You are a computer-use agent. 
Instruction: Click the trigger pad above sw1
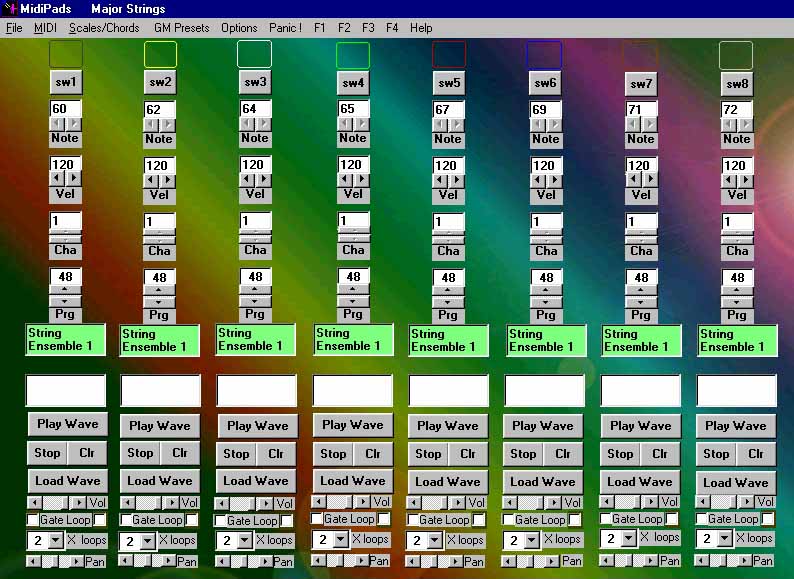coord(66,53)
